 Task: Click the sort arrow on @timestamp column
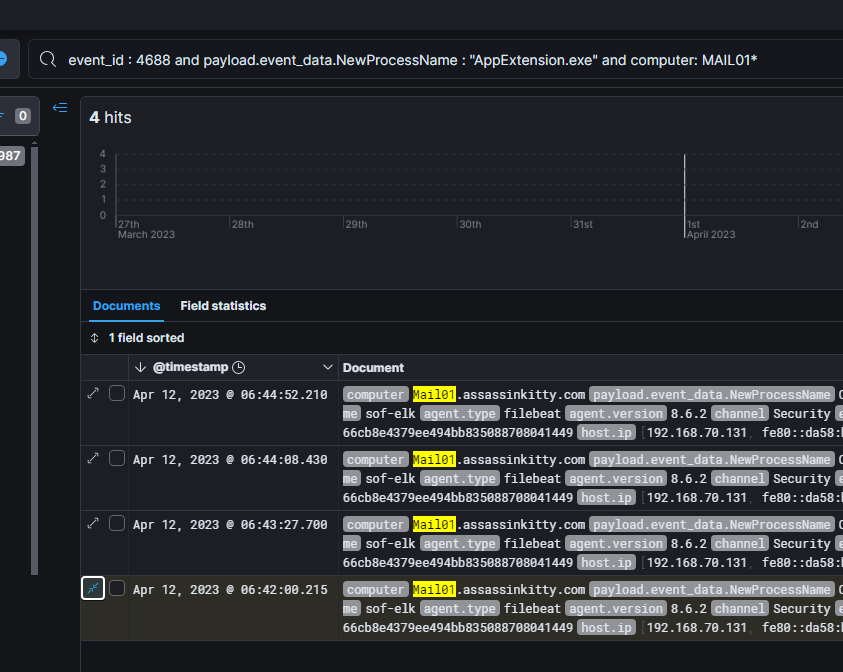point(140,368)
